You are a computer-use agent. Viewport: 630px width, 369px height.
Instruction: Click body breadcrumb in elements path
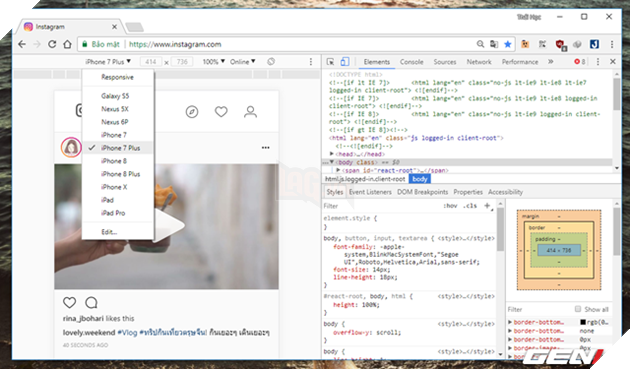tap(420, 179)
